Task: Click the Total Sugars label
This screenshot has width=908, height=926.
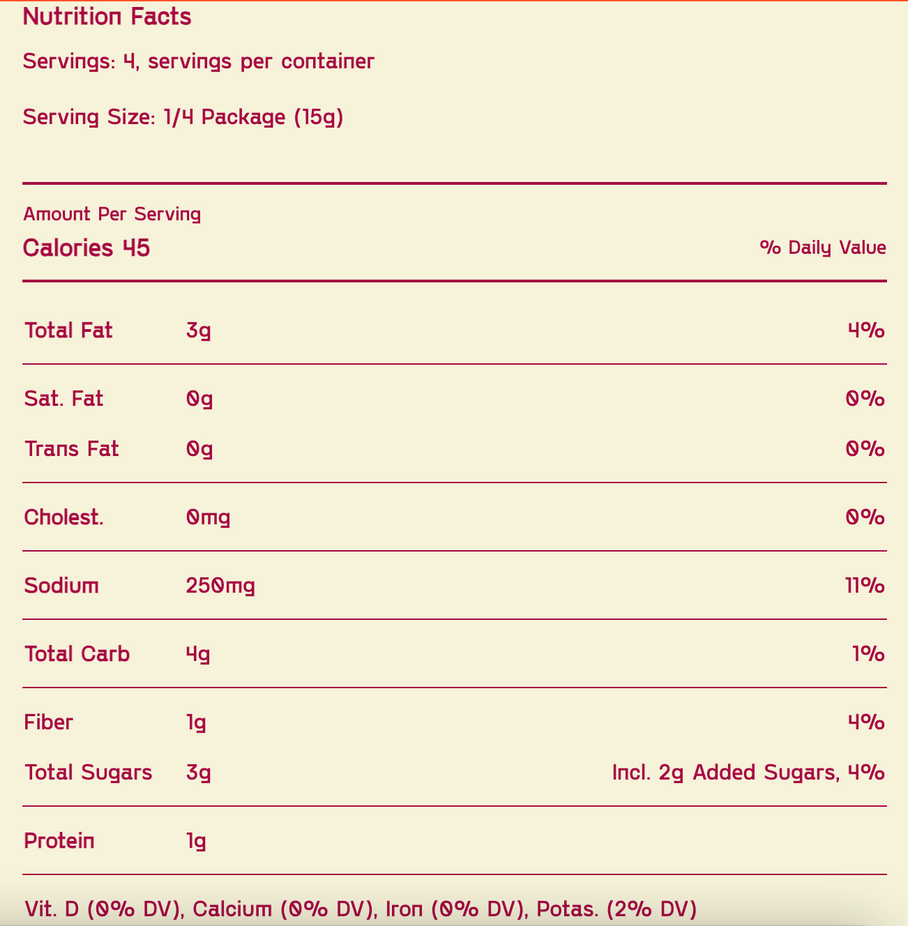Action: tap(88, 772)
